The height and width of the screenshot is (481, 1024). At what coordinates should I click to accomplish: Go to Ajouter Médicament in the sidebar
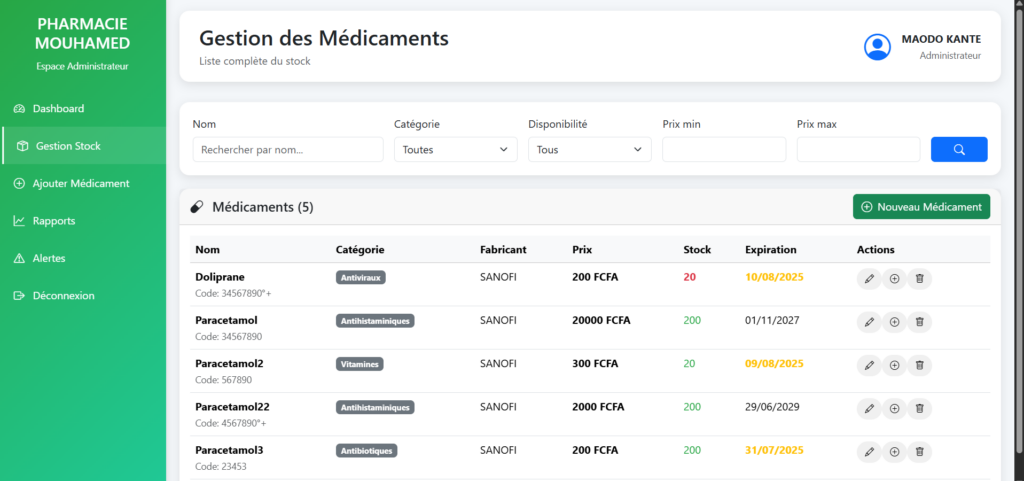(x=80, y=183)
